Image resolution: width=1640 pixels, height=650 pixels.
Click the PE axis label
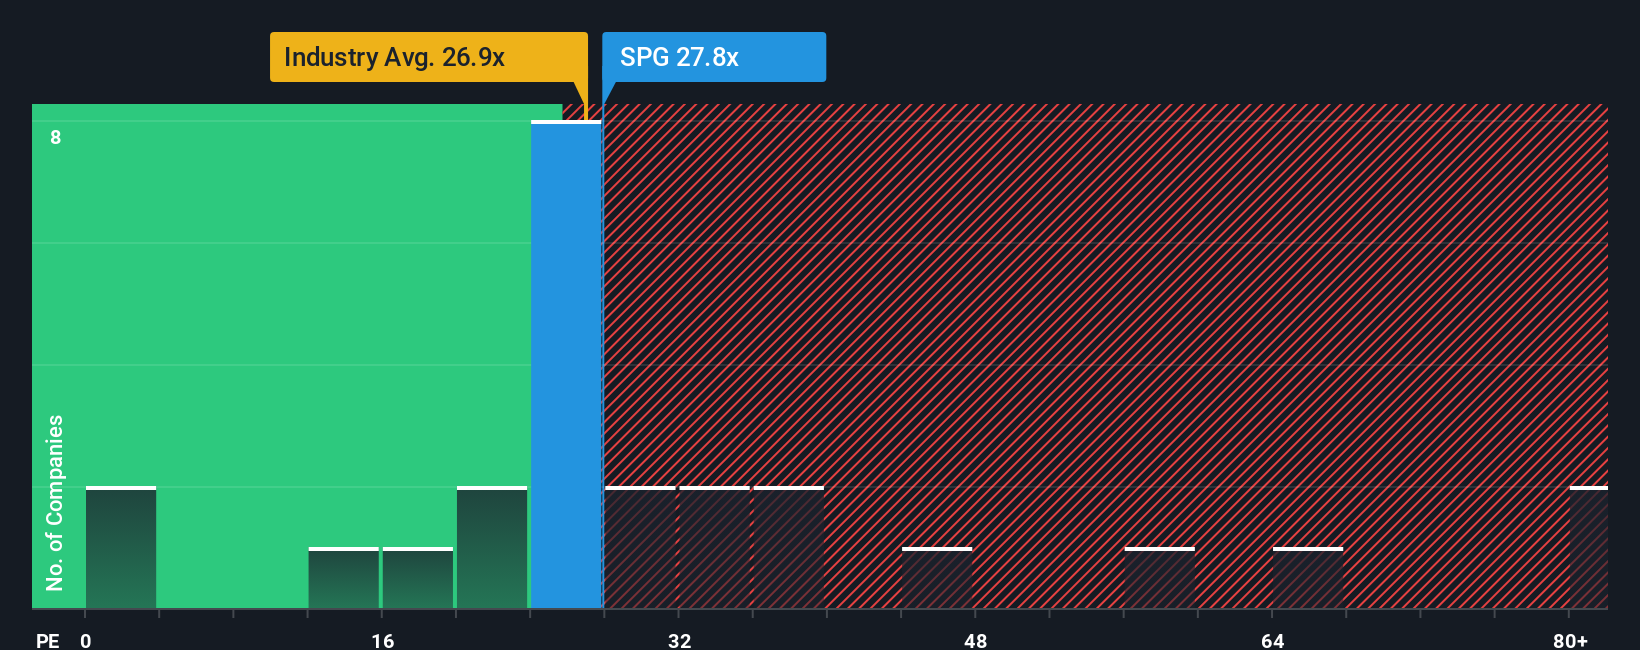pos(48,640)
